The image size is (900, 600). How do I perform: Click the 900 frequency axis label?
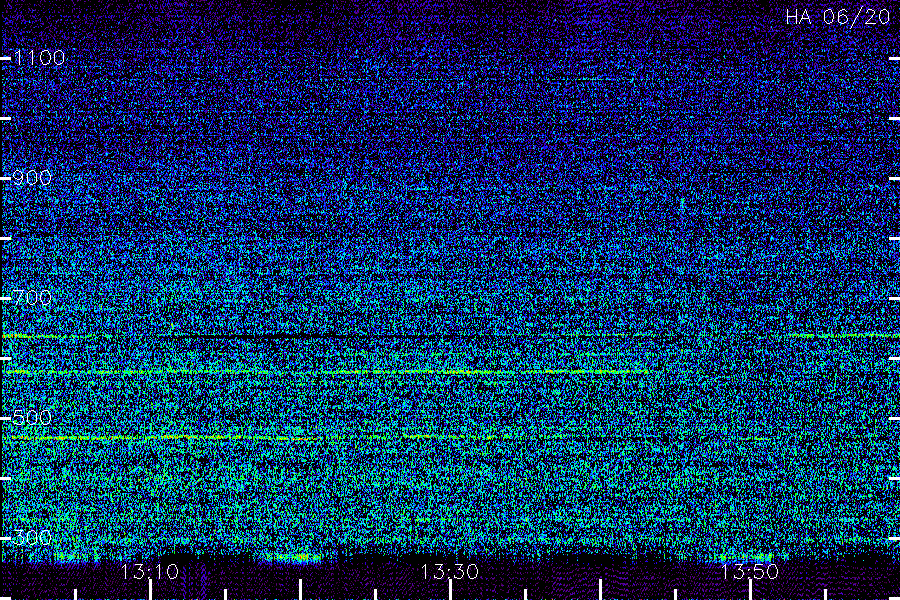point(32,177)
